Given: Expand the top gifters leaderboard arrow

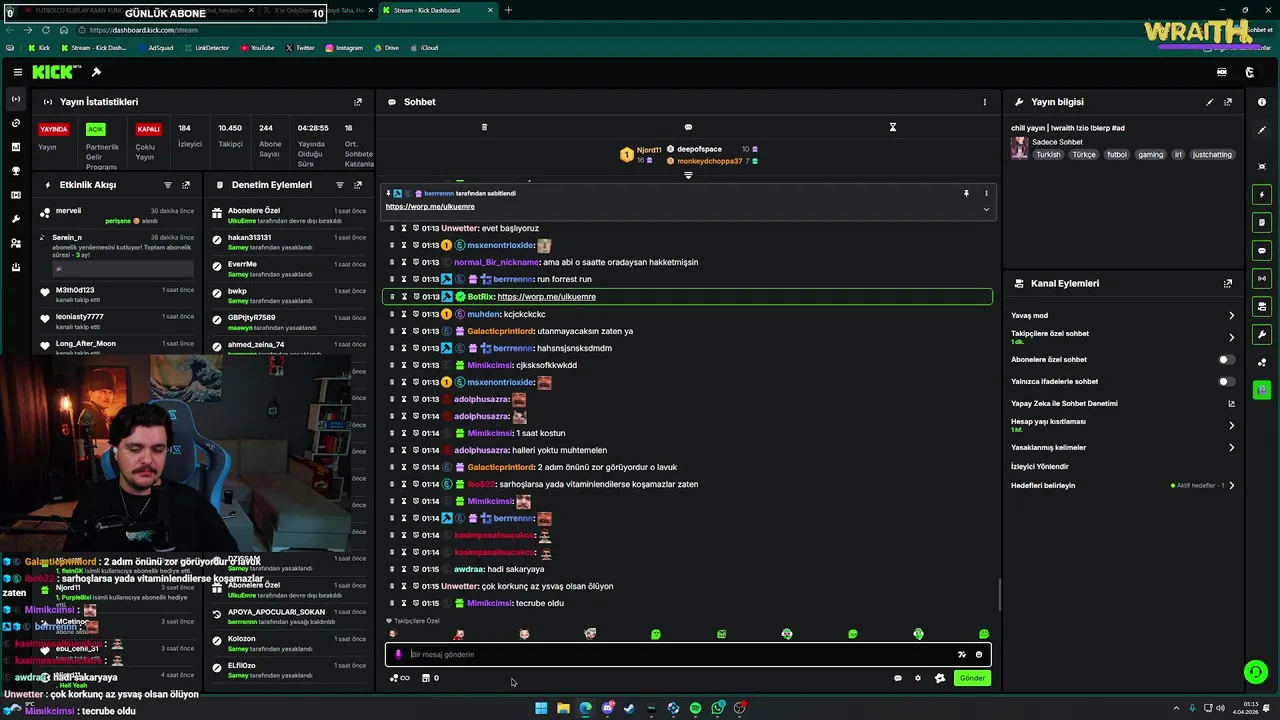Looking at the screenshot, I should [x=688, y=176].
